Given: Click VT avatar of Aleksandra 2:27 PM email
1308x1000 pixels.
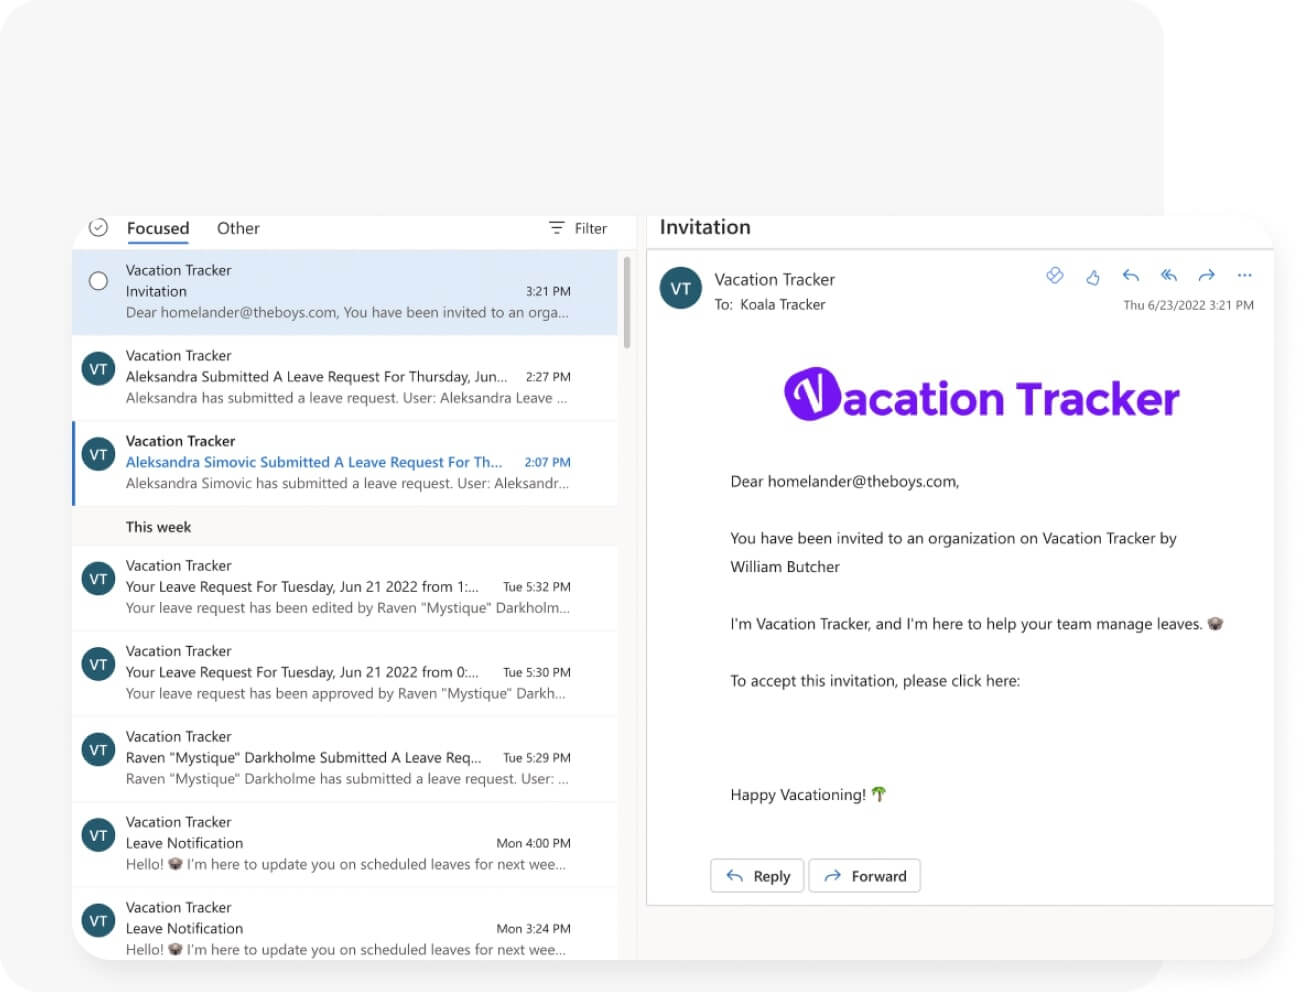Looking at the screenshot, I should tap(98, 369).
